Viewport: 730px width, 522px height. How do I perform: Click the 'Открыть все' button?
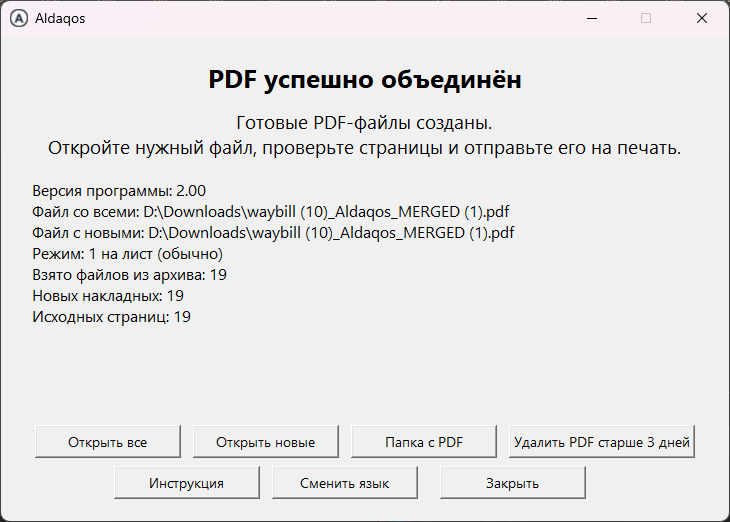(x=108, y=441)
